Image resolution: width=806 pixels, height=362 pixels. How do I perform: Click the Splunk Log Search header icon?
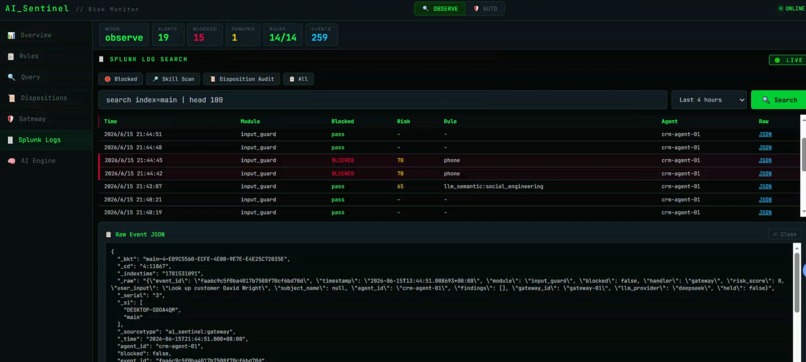(101, 60)
